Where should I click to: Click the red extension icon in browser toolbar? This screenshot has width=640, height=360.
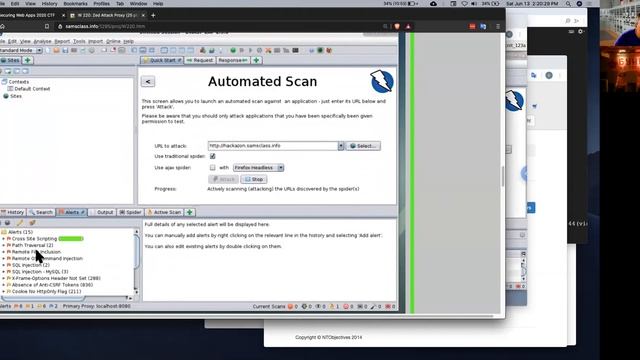click(472, 26)
